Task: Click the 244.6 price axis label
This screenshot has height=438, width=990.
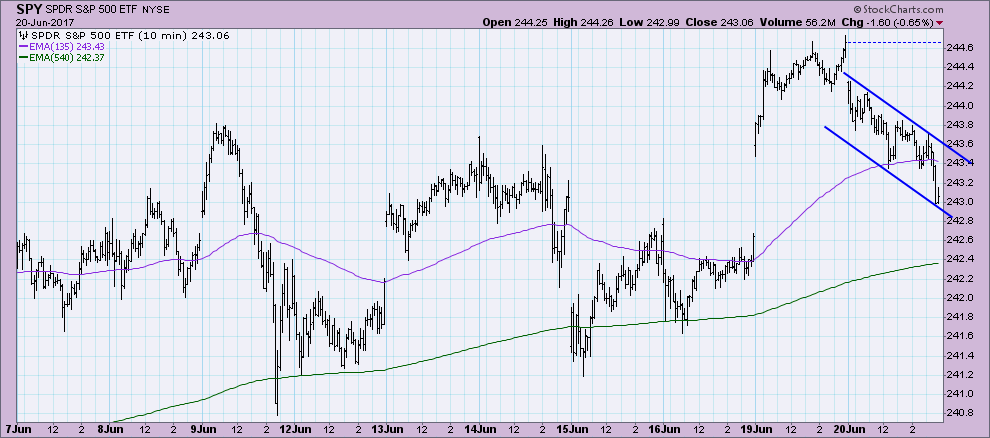Action: pyautogui.click(x=960, y=47)
